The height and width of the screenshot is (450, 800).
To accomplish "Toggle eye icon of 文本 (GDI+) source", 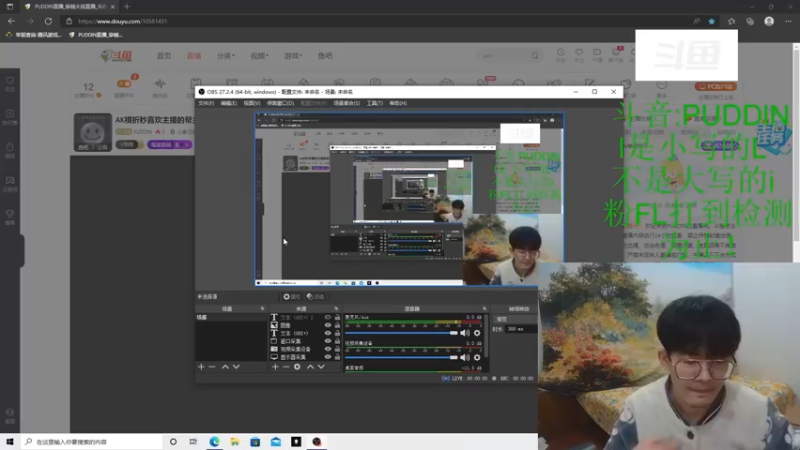I will [328, 333].
